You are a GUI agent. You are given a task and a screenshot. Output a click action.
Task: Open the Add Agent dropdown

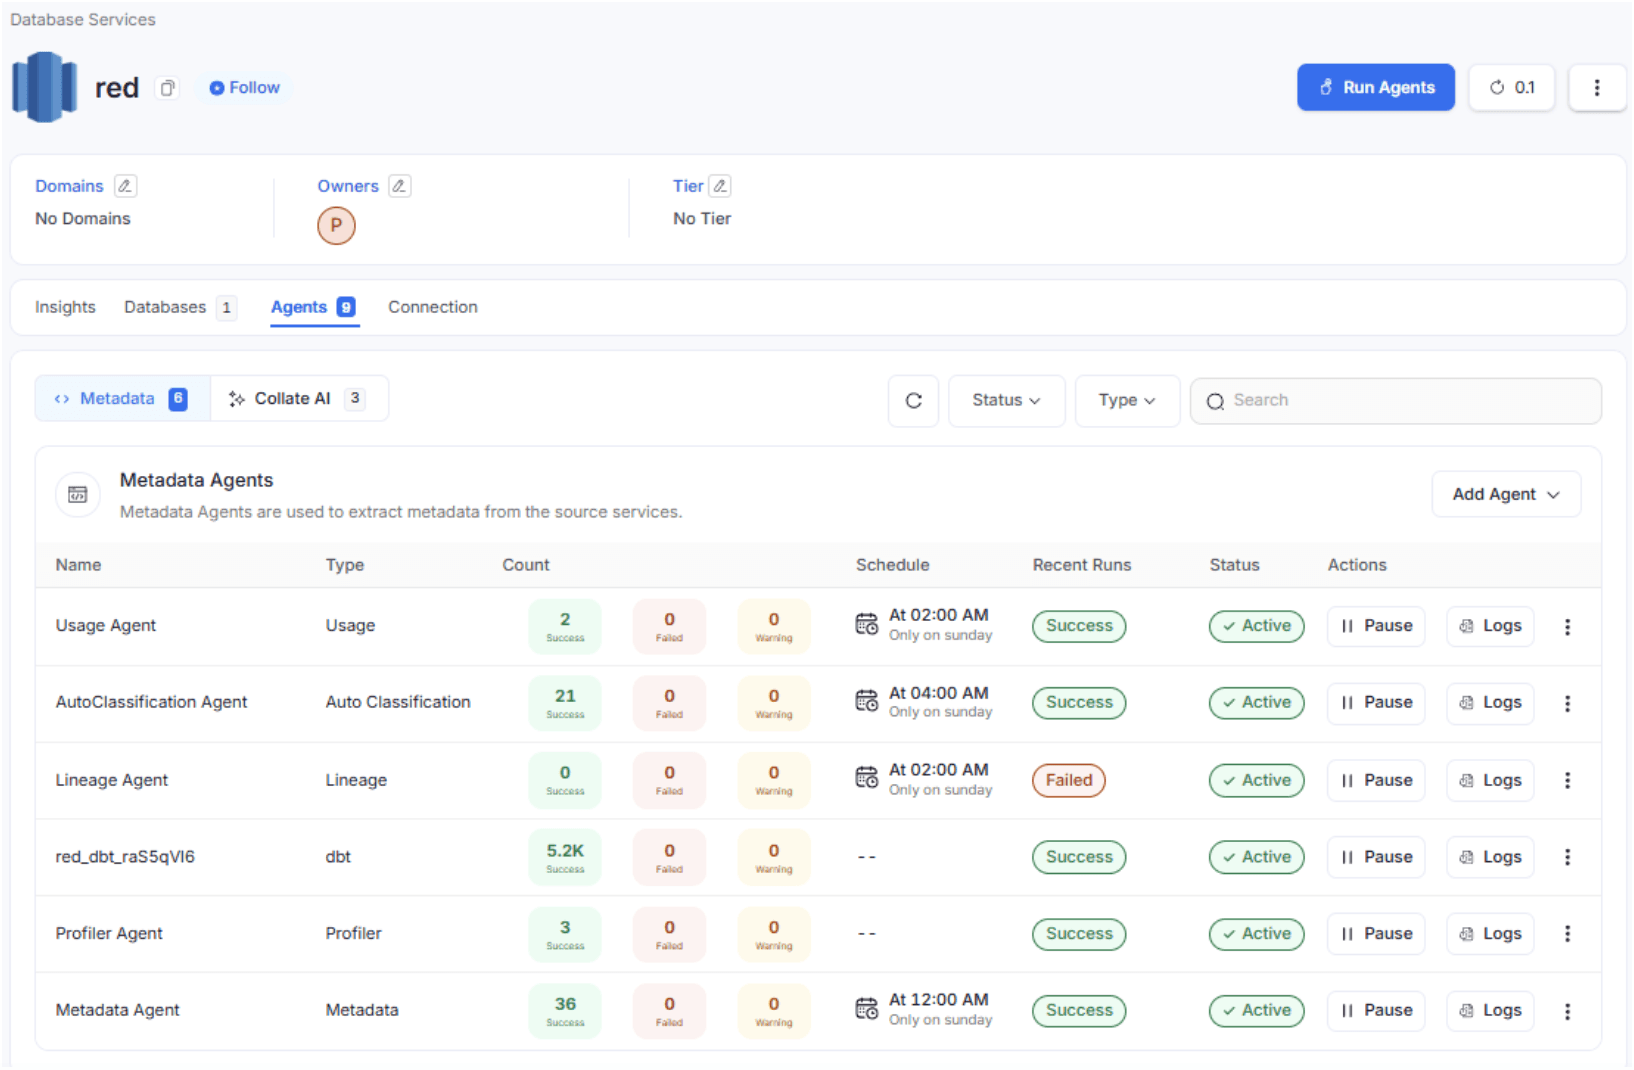click(x=1505, y=495)
